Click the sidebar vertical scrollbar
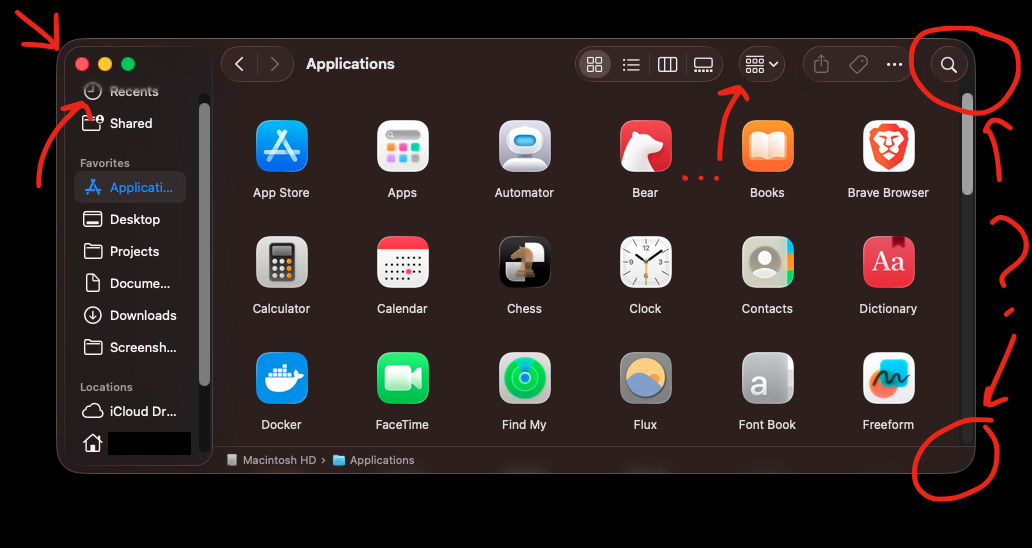The height and width of the screenshot is (548, 1032). pyautogui.click(x=204, y=243)
